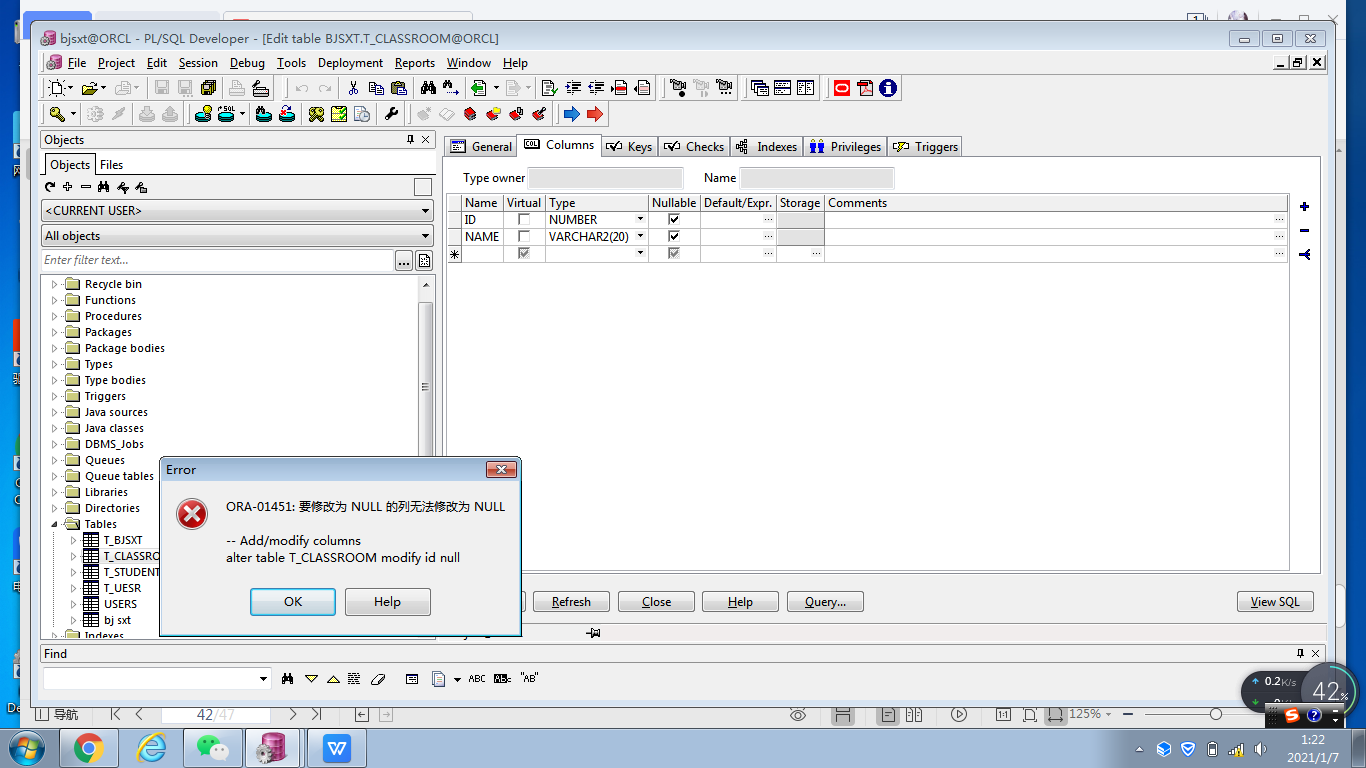Click the blue right arrow icon
Screen dimensions: 1366x768
571,114
